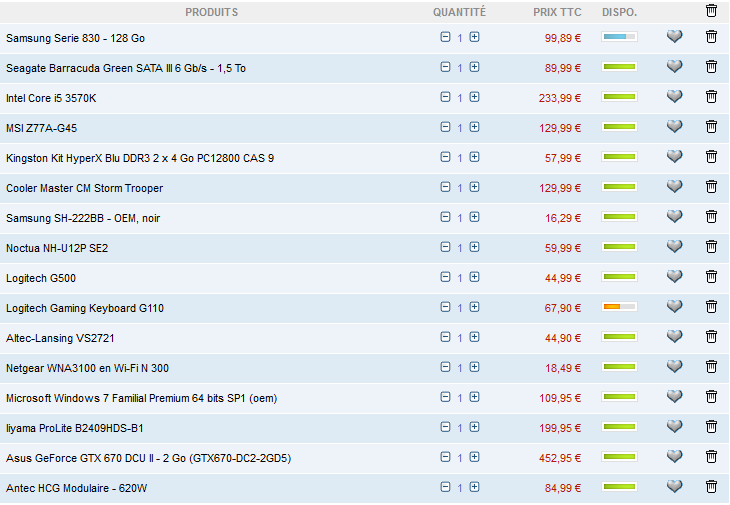Remove MSI Z77A-G45 using its trash icon
Screen dimensions: 730x505
[711, 127]
